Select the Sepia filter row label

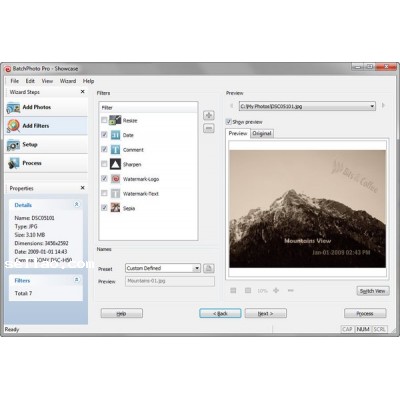click(129, 208)
